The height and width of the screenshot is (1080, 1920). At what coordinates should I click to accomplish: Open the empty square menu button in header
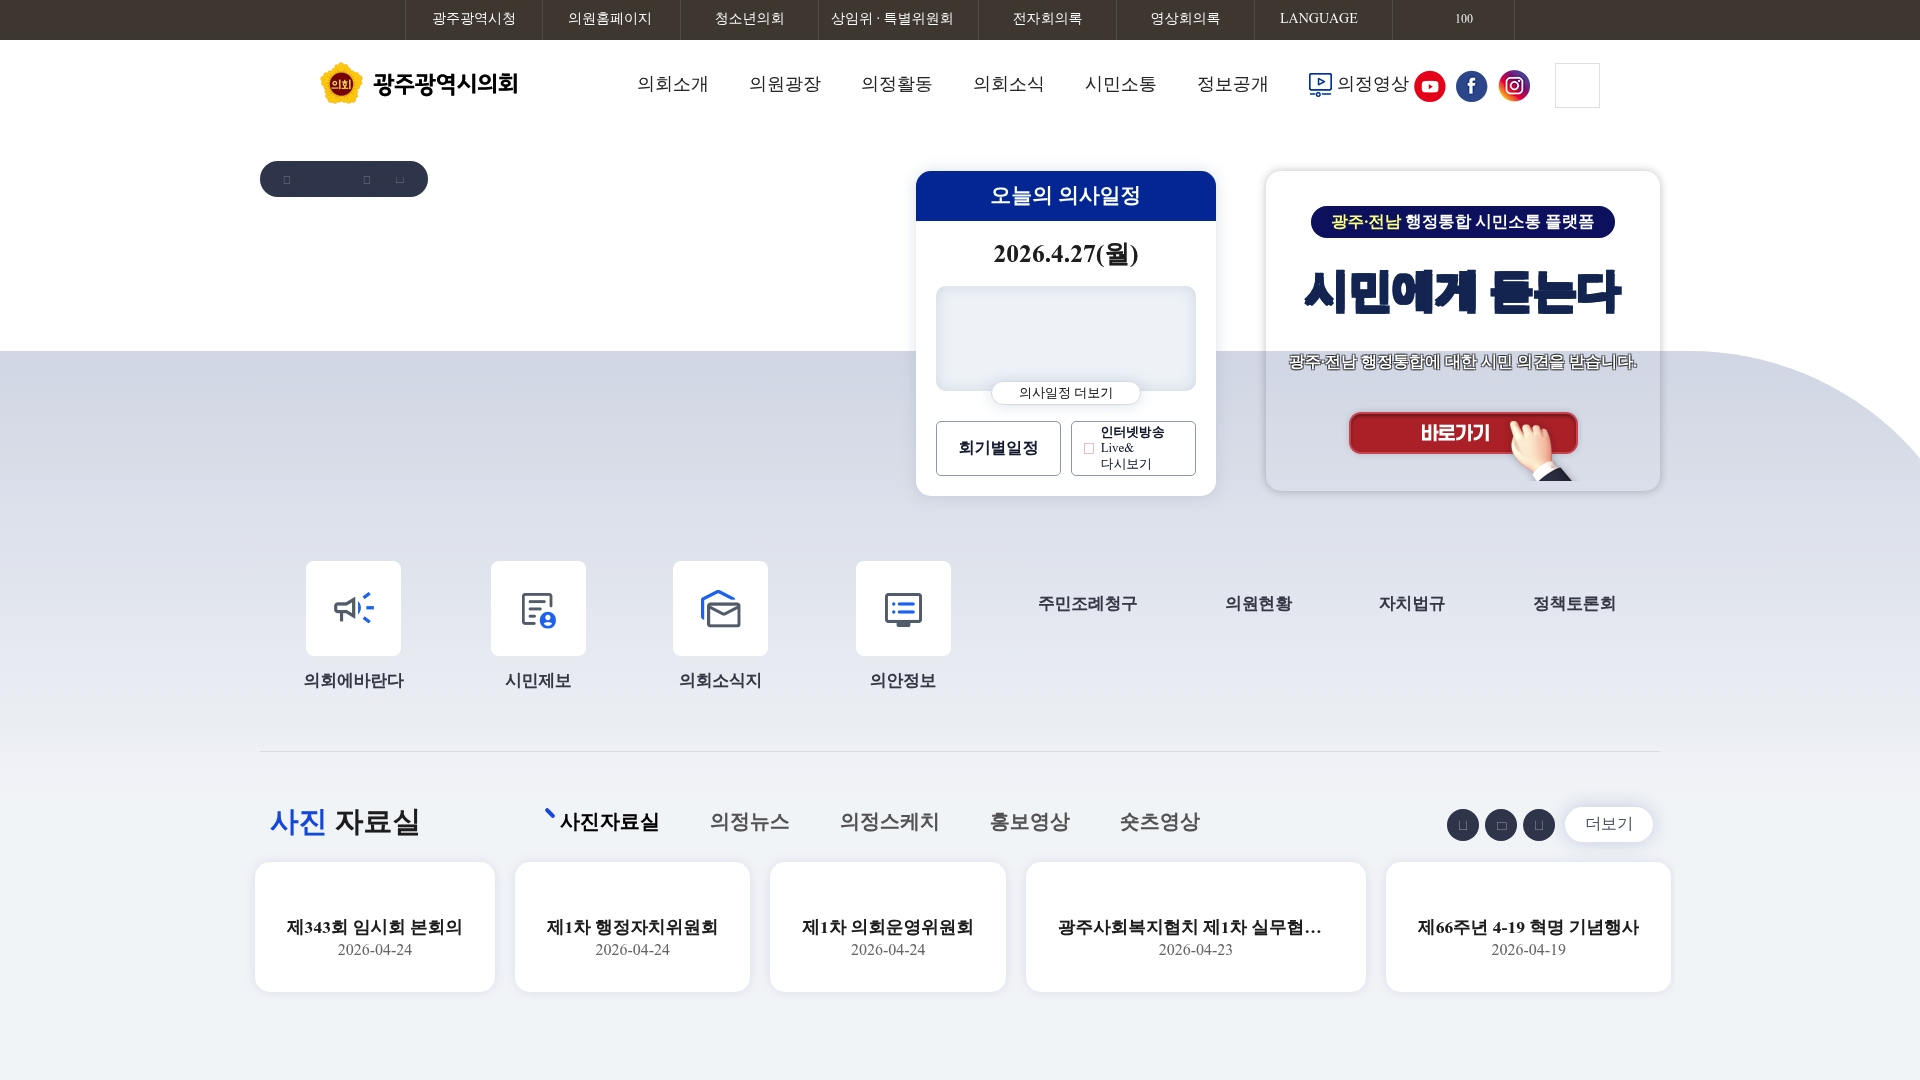coord(1577,85)
